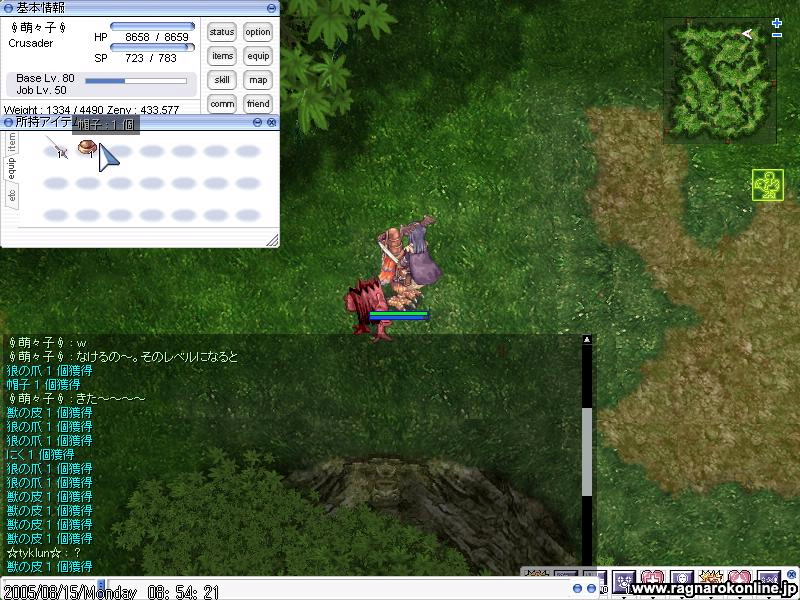
Task: Click chat line '§萌々子§ : きた～～～～'
Action: click(76, 398)
